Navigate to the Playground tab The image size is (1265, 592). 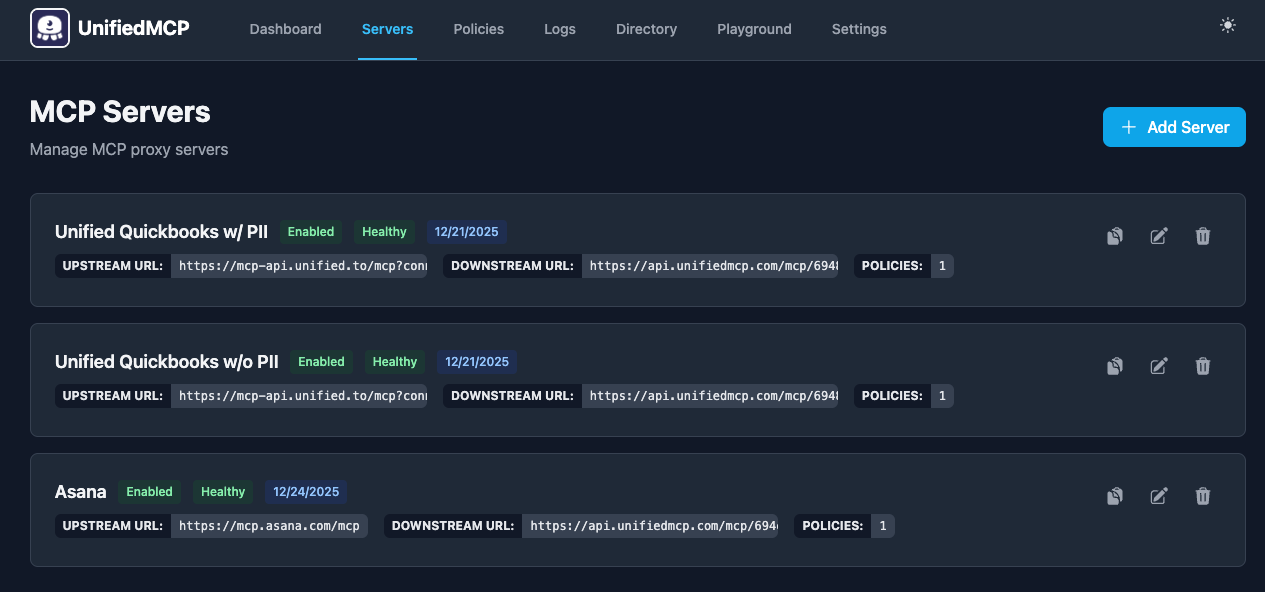tap(754, 29)
